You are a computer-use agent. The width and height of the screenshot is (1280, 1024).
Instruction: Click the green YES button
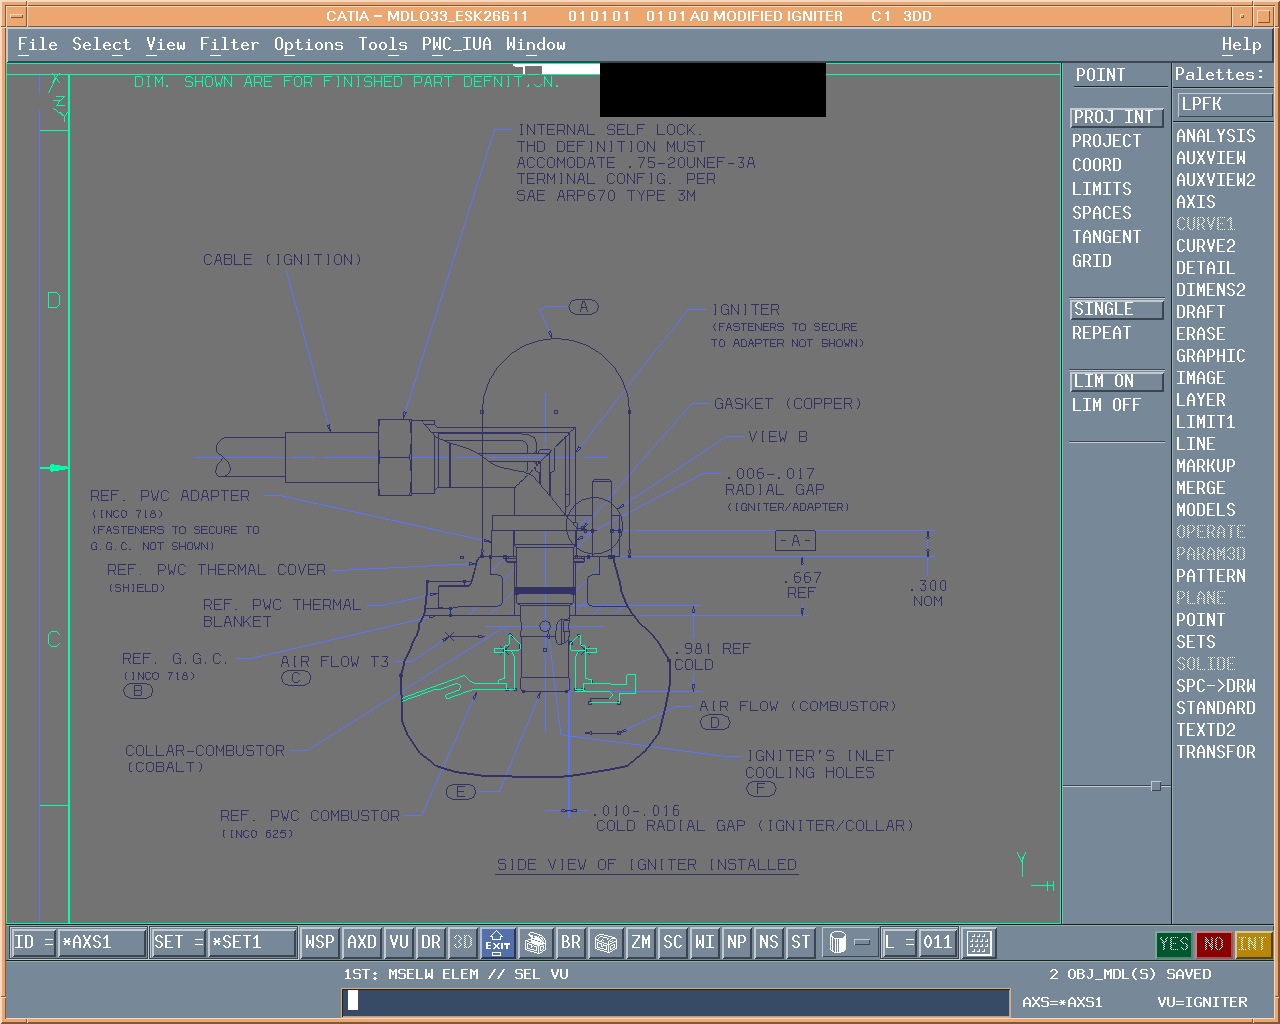pyautogui.click(x=1173, y=943)
